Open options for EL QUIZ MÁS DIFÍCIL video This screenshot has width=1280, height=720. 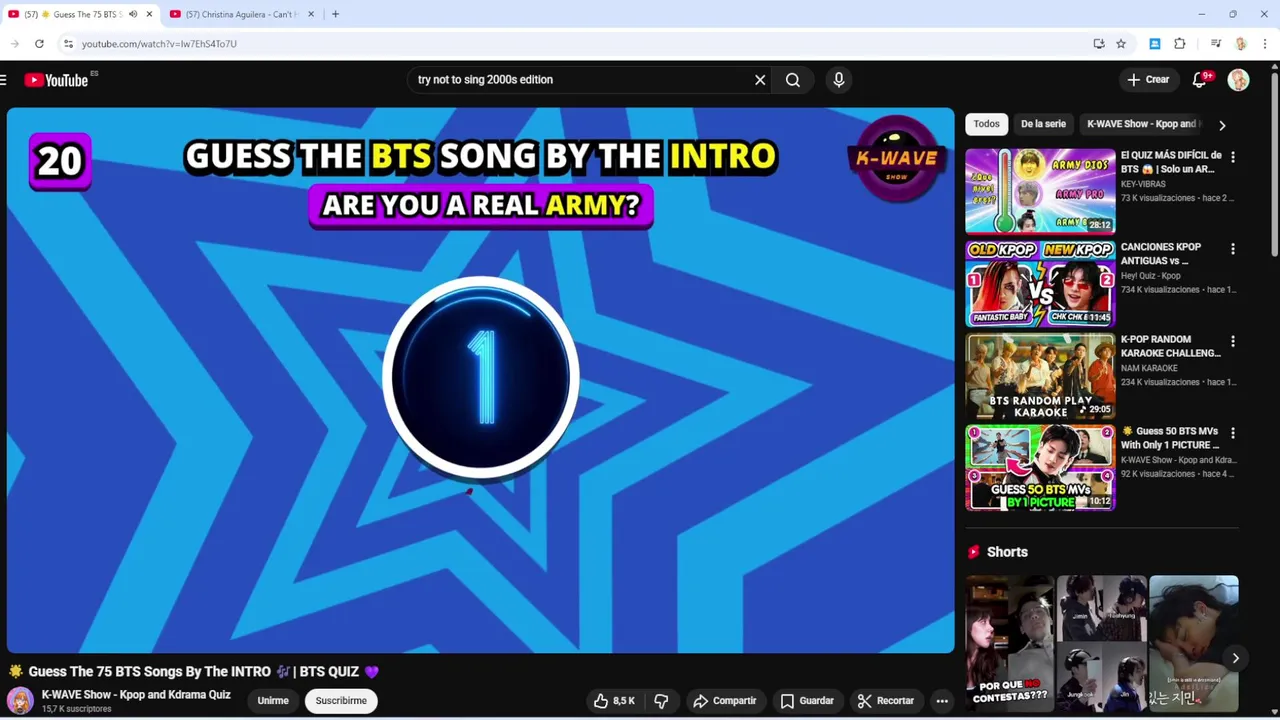(1233, 157)
